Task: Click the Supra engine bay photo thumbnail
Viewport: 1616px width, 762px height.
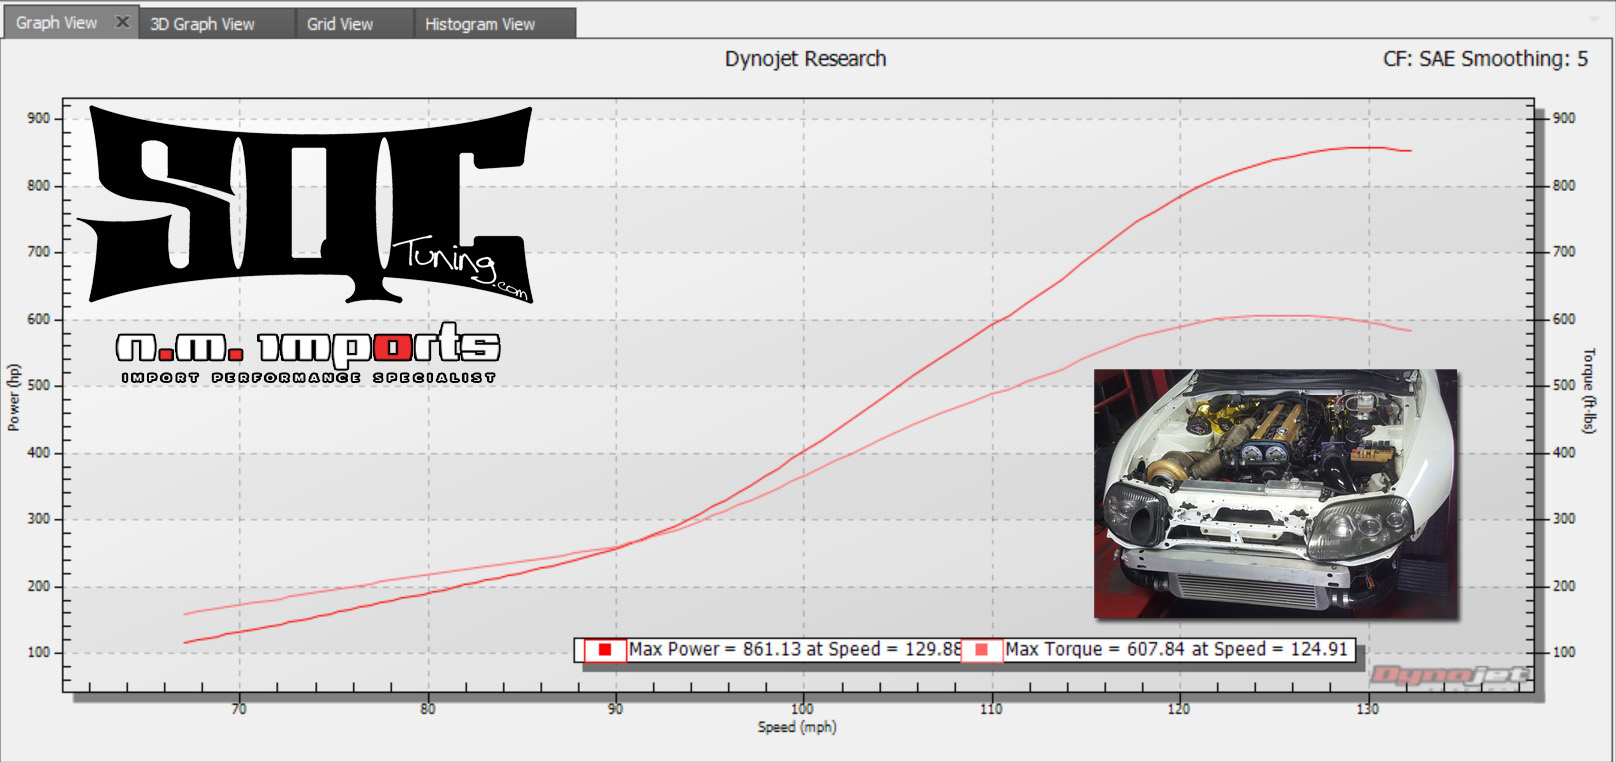Action: (x=1275, y=494)
